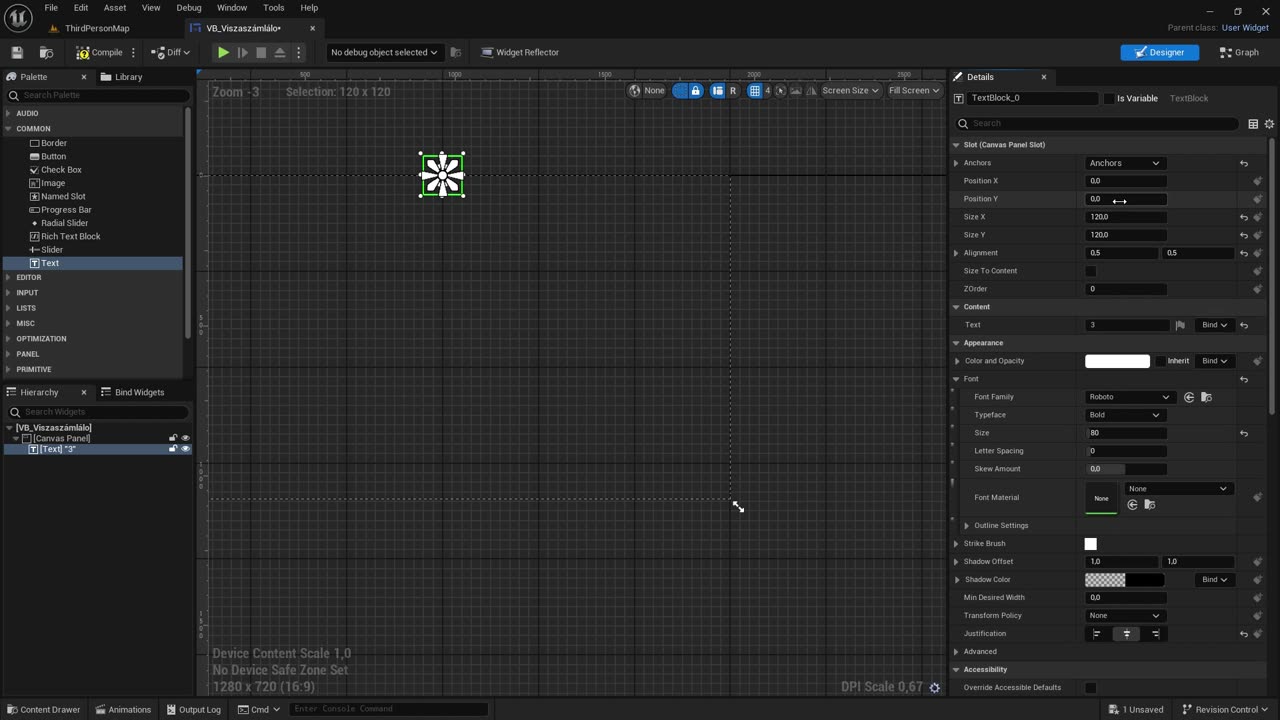Browse to Font Family asset icon
Viewport: 1280px width, 720px height.
coord(1206,397)
